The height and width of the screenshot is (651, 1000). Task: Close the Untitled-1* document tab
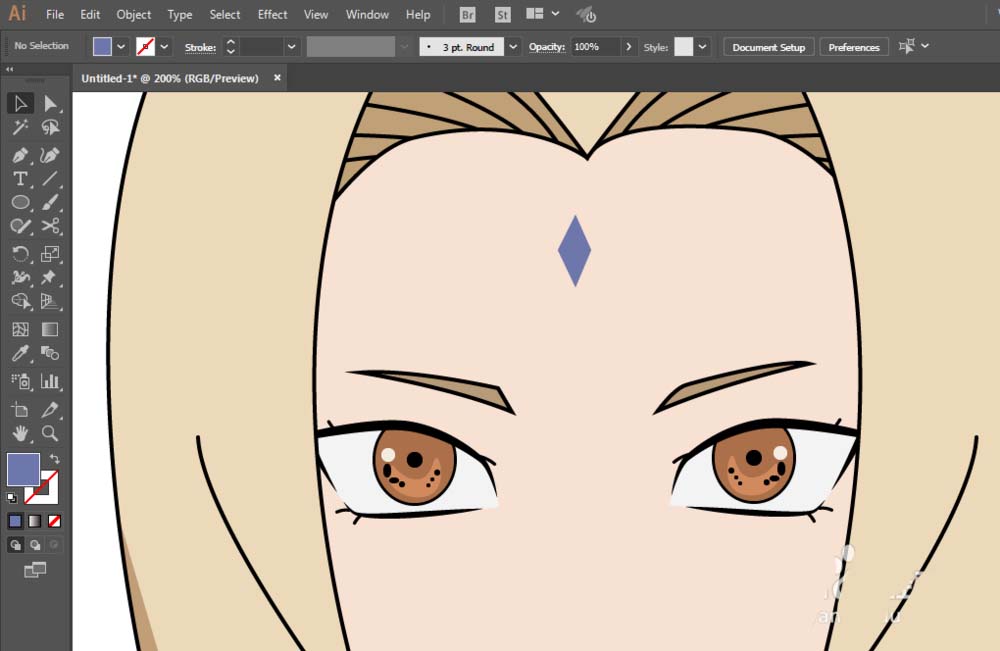coord(277,78)
